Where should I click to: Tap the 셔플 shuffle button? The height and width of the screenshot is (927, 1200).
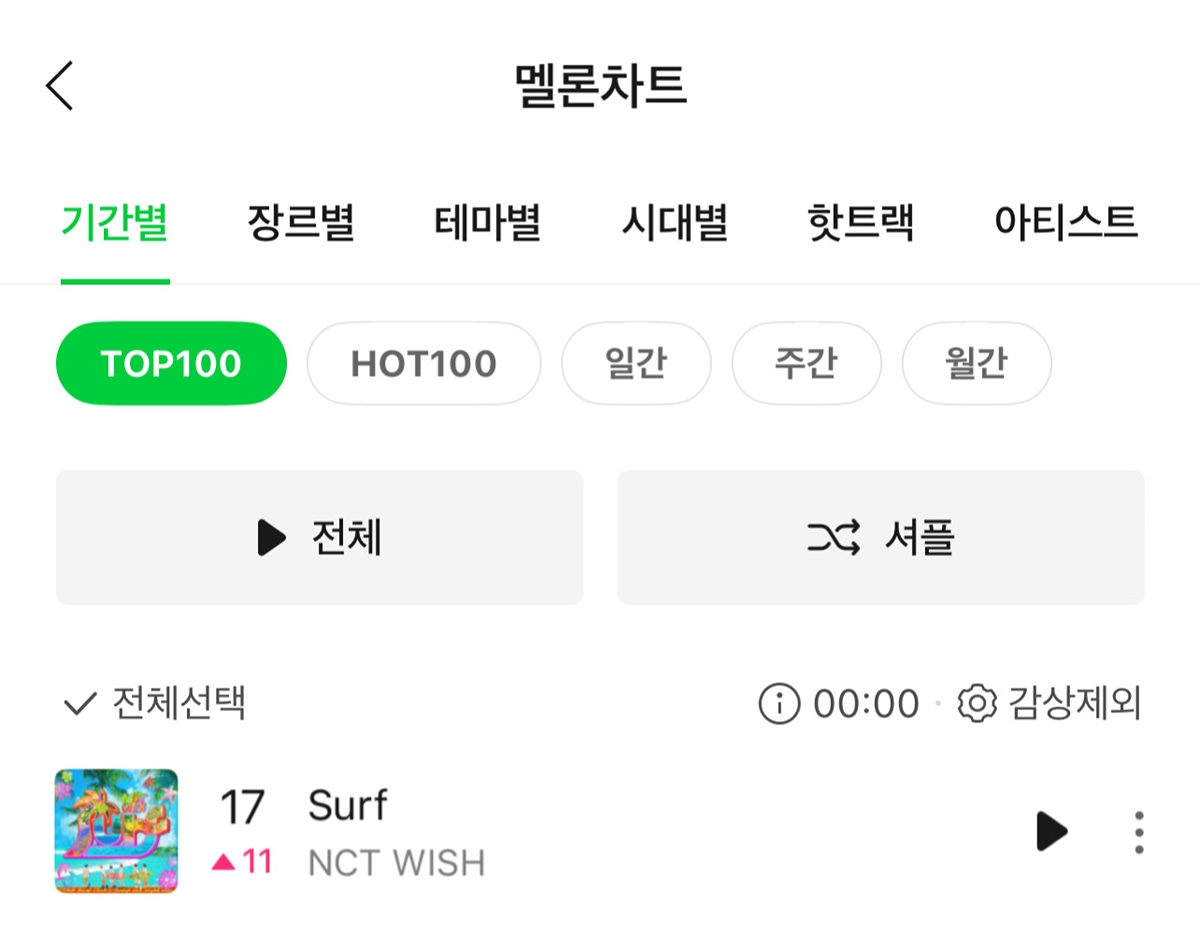pos(880,538)
